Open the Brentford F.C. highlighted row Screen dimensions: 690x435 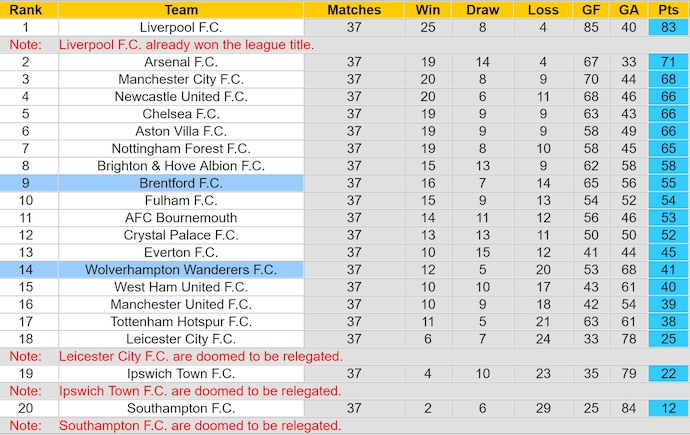(181, 184)
